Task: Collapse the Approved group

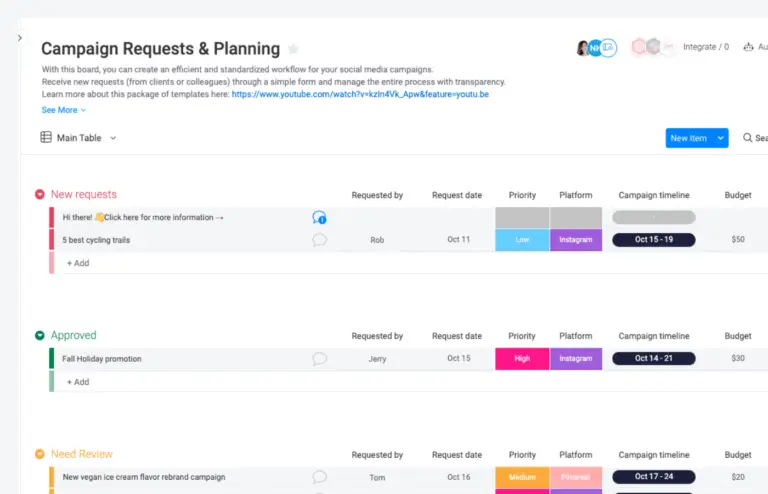Action: coord(40,336)
